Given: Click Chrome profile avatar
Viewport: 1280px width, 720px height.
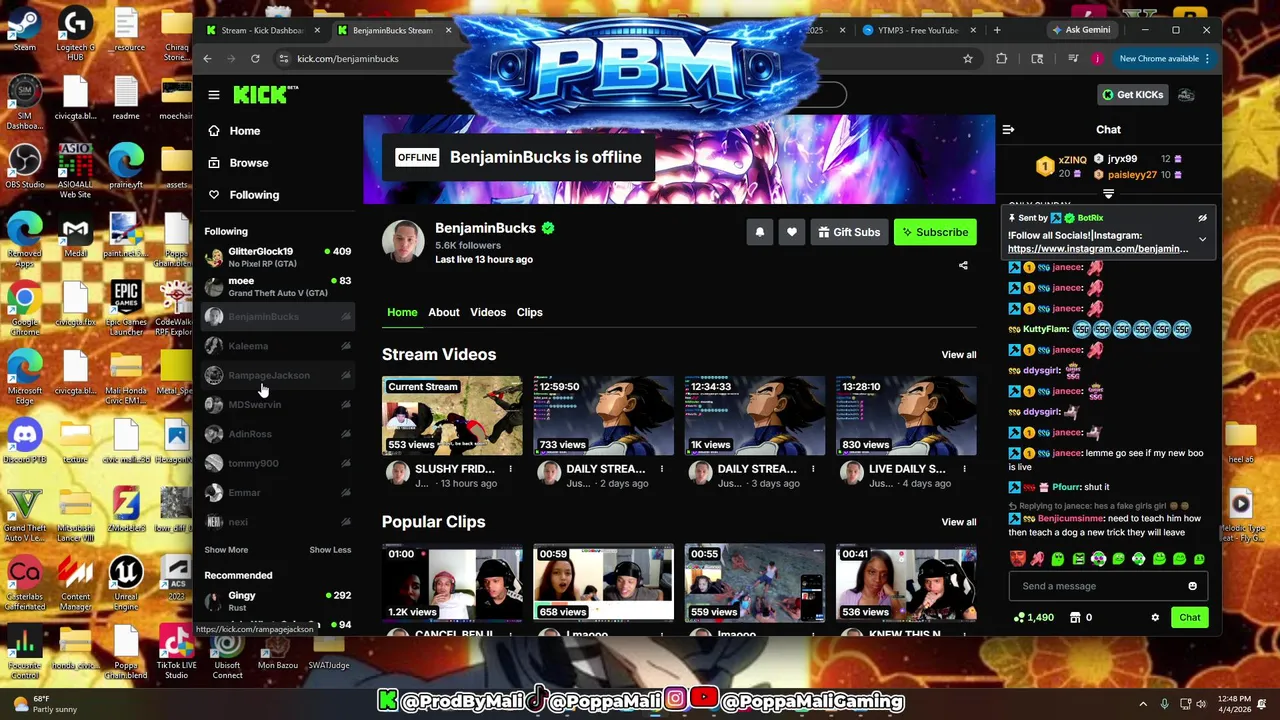Looking at the screenshot, I should (x=1097, y=59).
